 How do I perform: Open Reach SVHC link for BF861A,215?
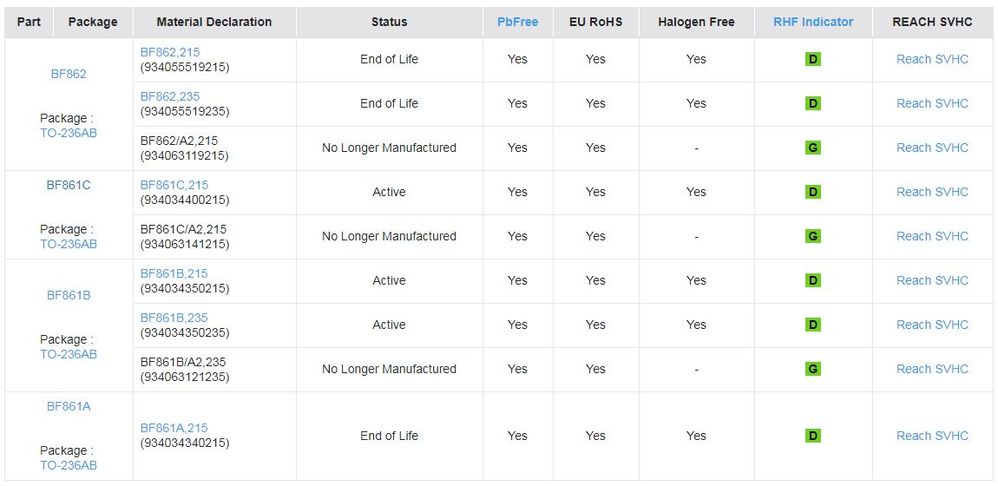(932, 436)
